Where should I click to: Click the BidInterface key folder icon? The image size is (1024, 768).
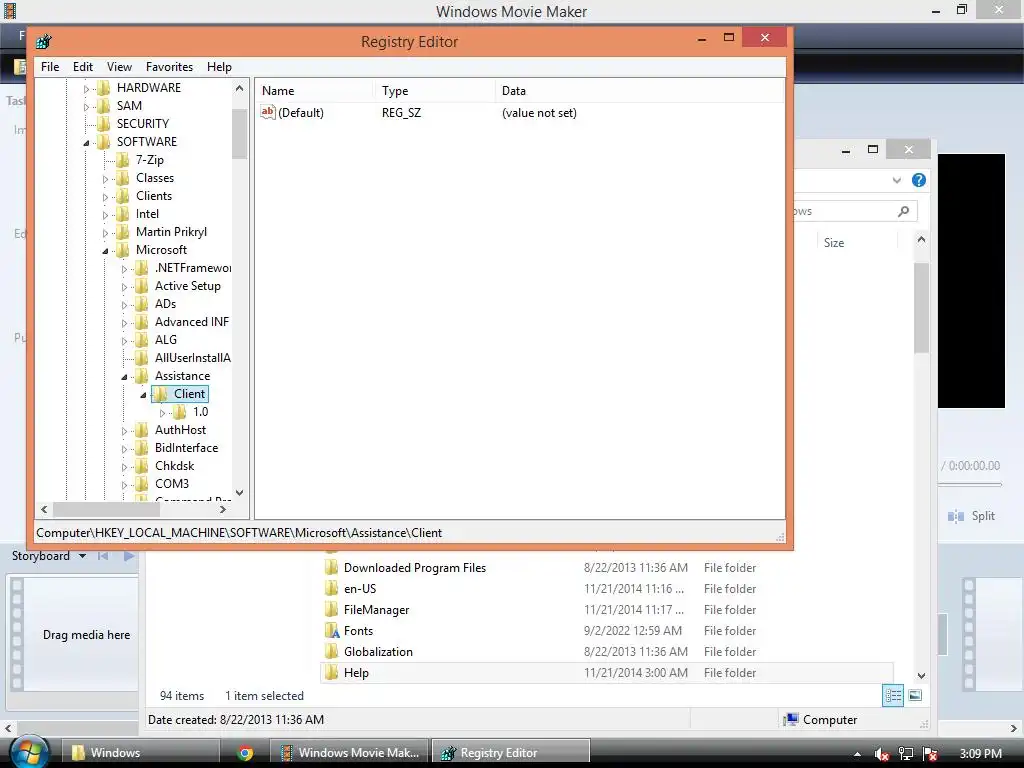pos(141,448)
